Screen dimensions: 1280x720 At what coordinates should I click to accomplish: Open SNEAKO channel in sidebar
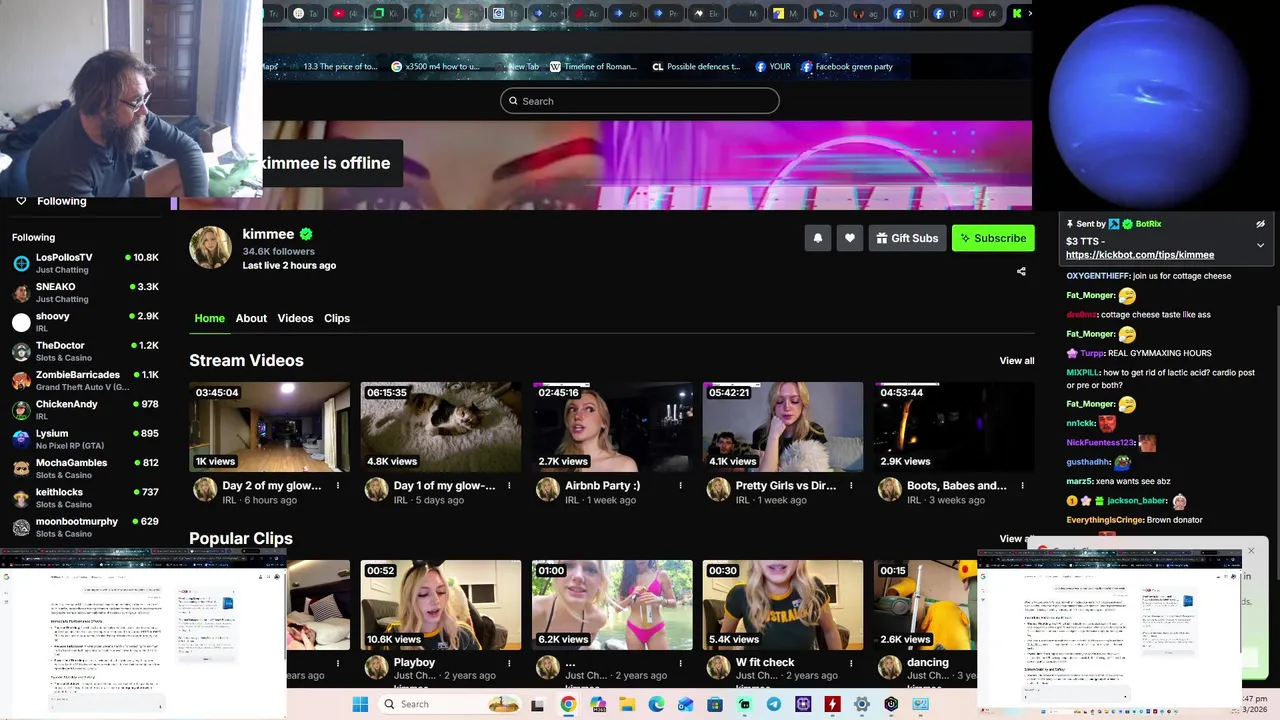pyautogui.click(x=86, y=292)
